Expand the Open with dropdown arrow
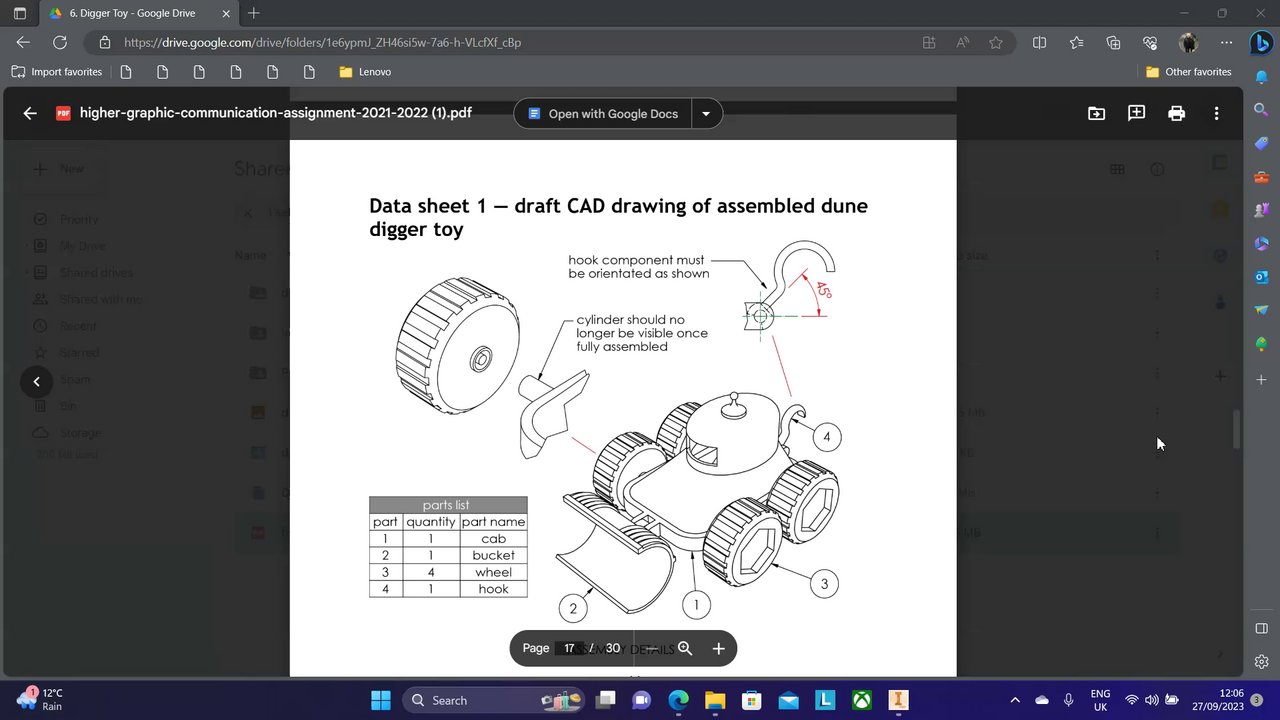Image resolution: width=1280 pixels, height=720 pixels. (x=706, y=114)
